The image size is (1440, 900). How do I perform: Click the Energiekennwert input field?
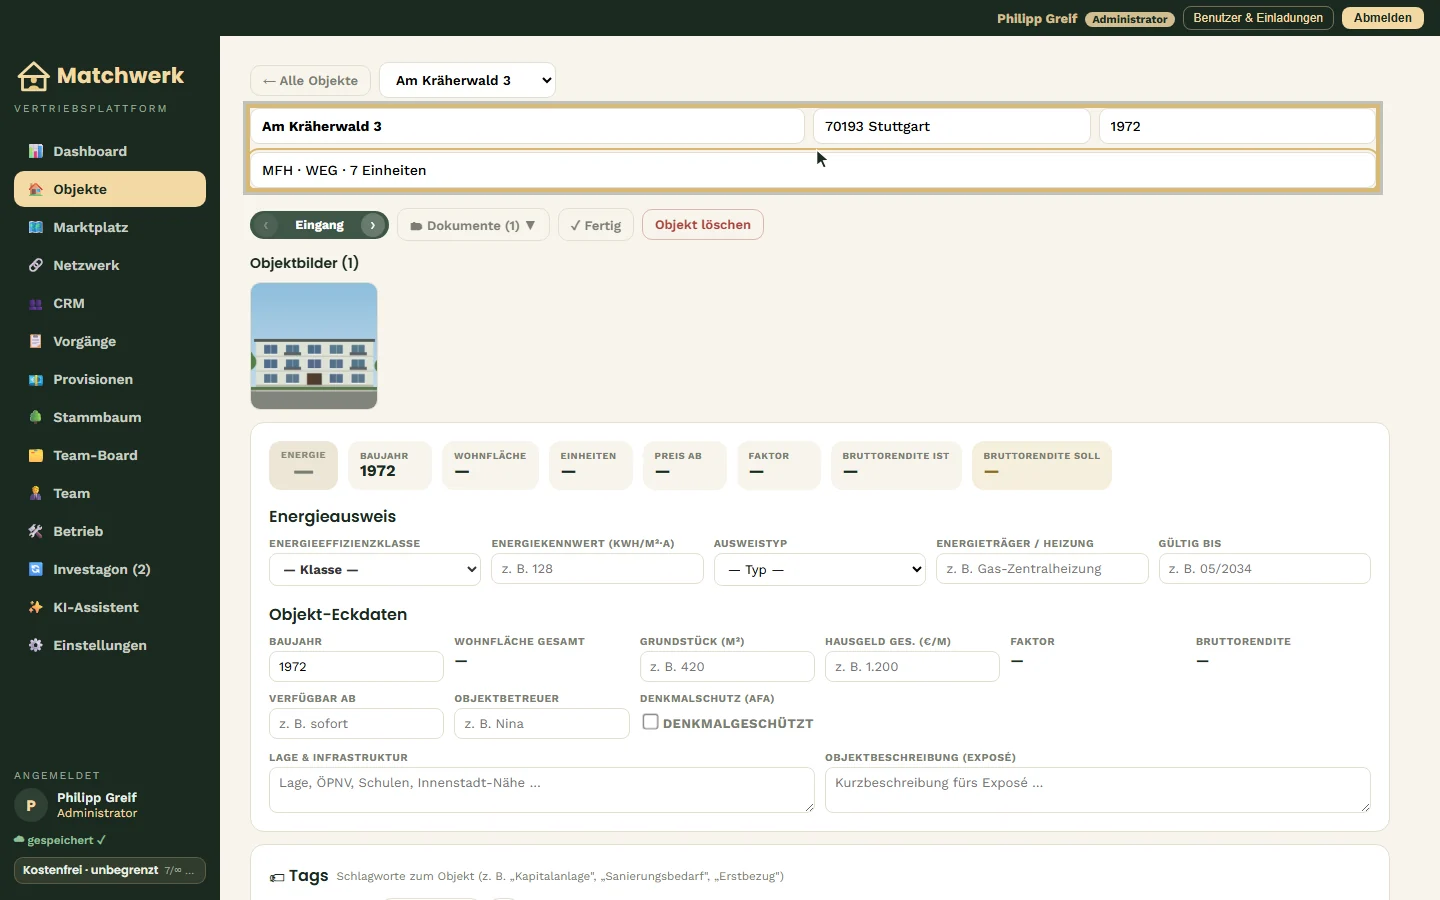click(x=597, y=569)
